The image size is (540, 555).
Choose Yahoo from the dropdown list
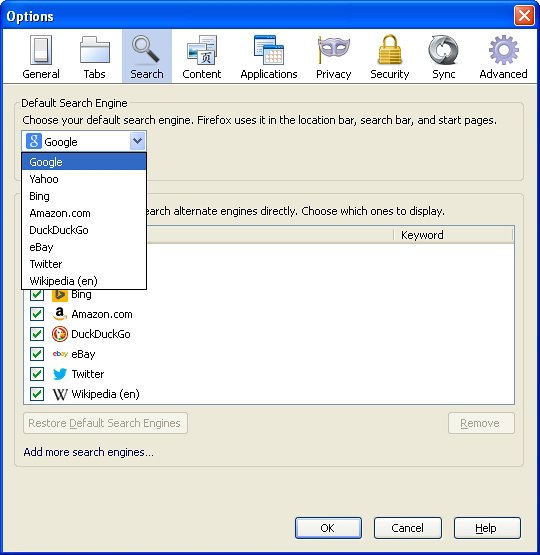[84, 179]
